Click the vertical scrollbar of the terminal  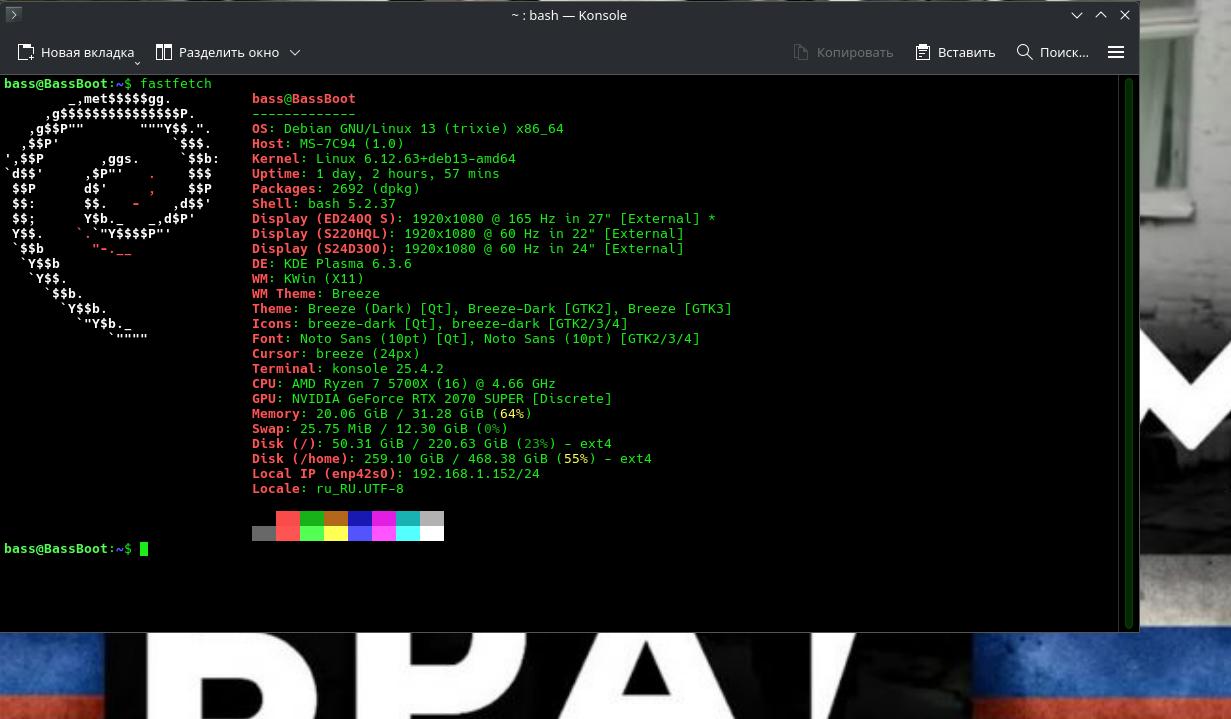(x=1128, y=350)
